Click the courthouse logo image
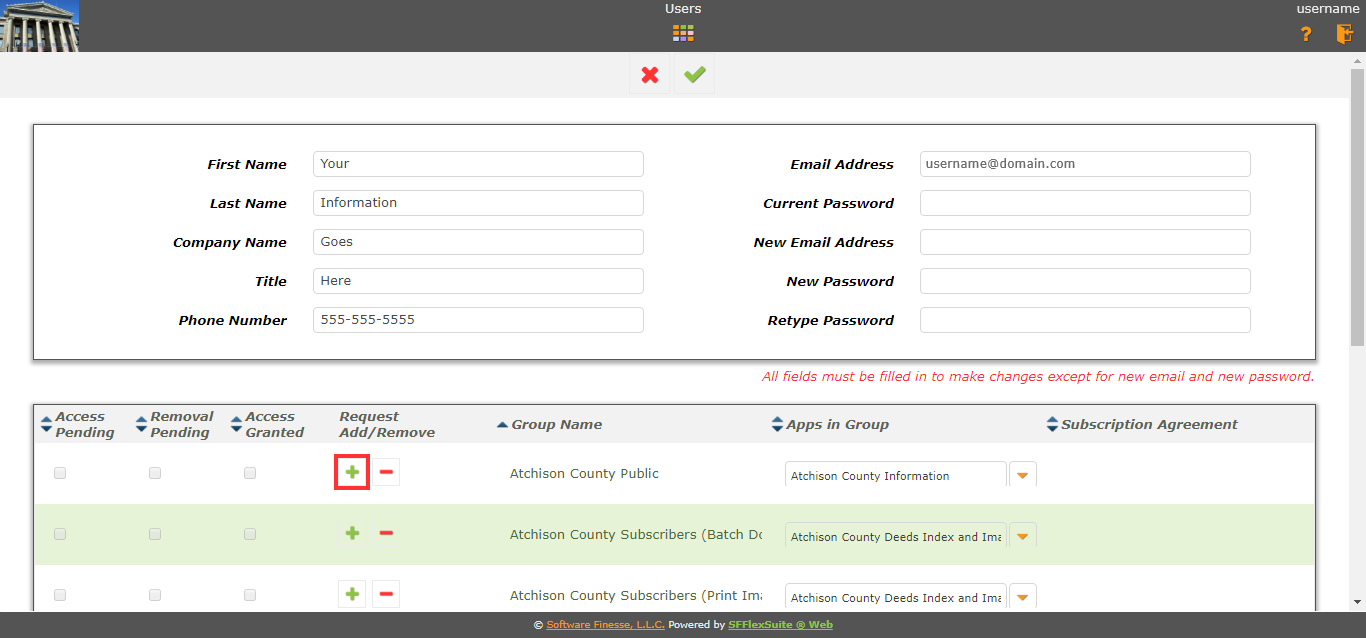Image resolution: width=1366 pixels, height=638 pixels. point(40,26)
